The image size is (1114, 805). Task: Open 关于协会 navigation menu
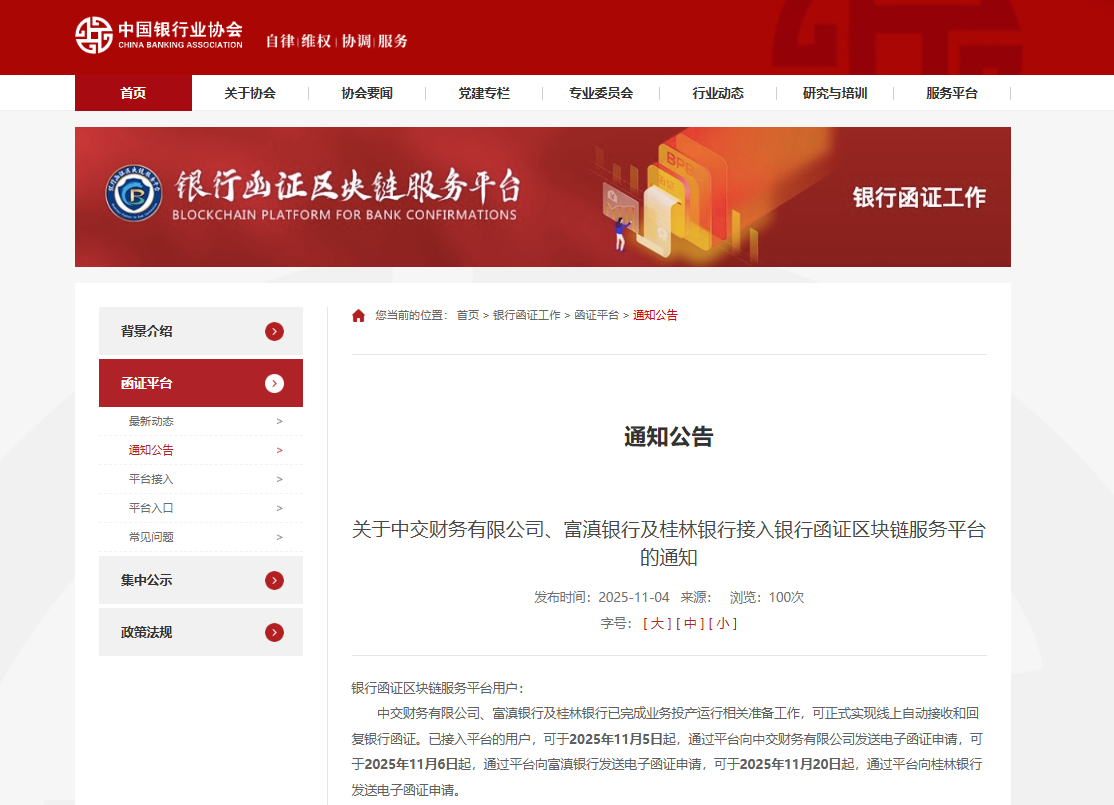tap(250, 93)
